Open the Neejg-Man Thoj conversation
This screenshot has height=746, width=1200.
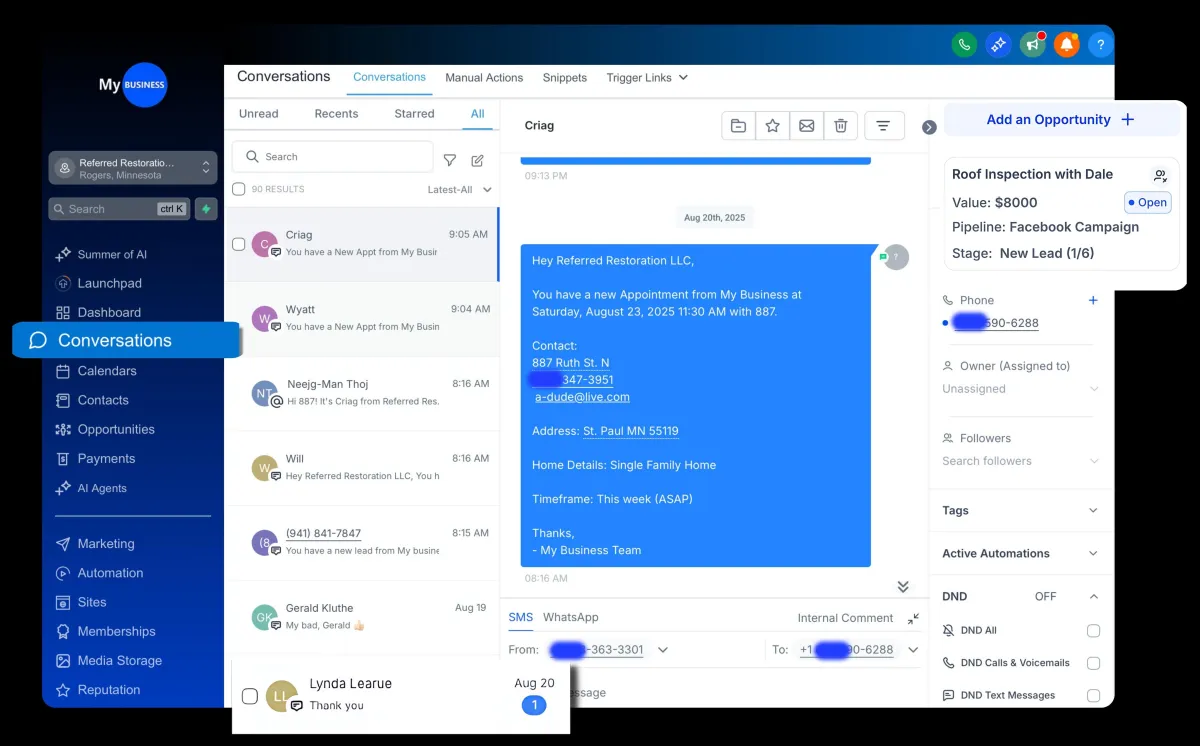362,393
